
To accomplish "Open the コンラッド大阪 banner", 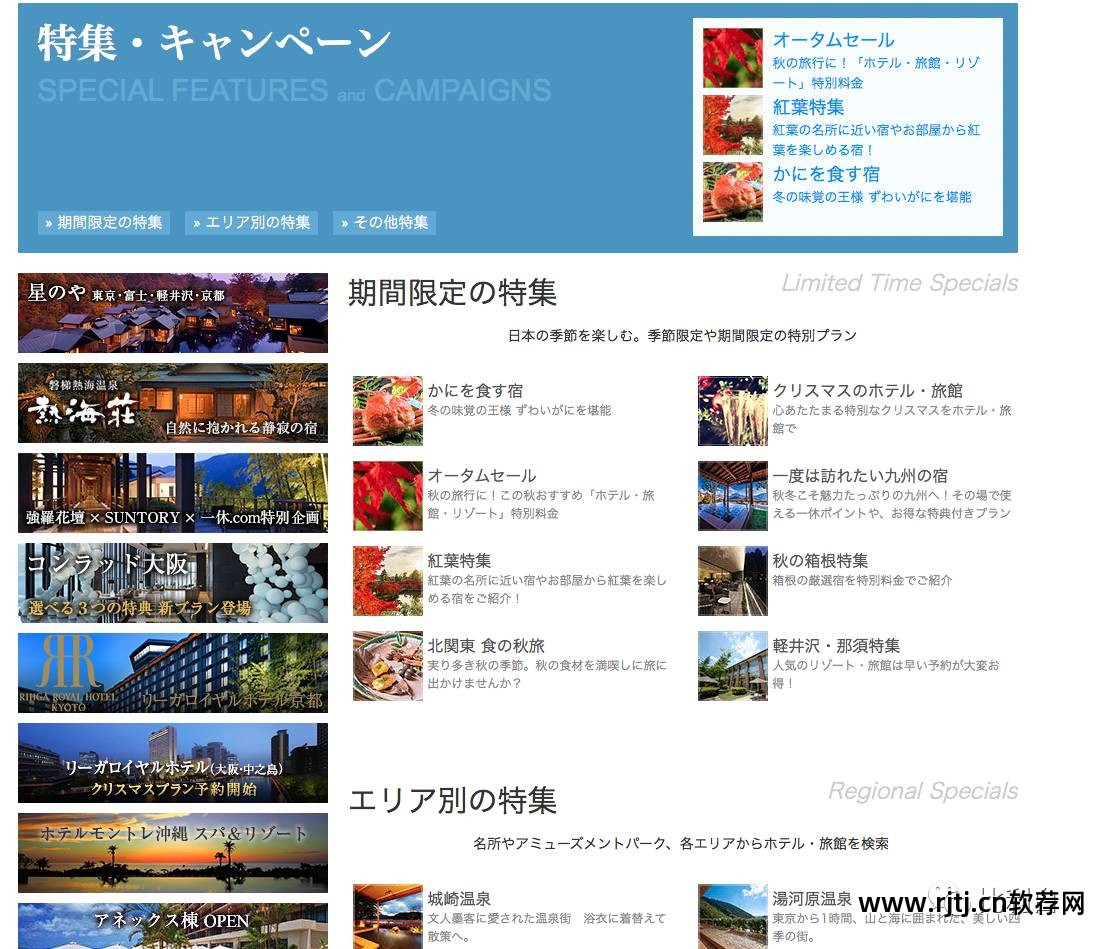I will click(x=173, y=583).
